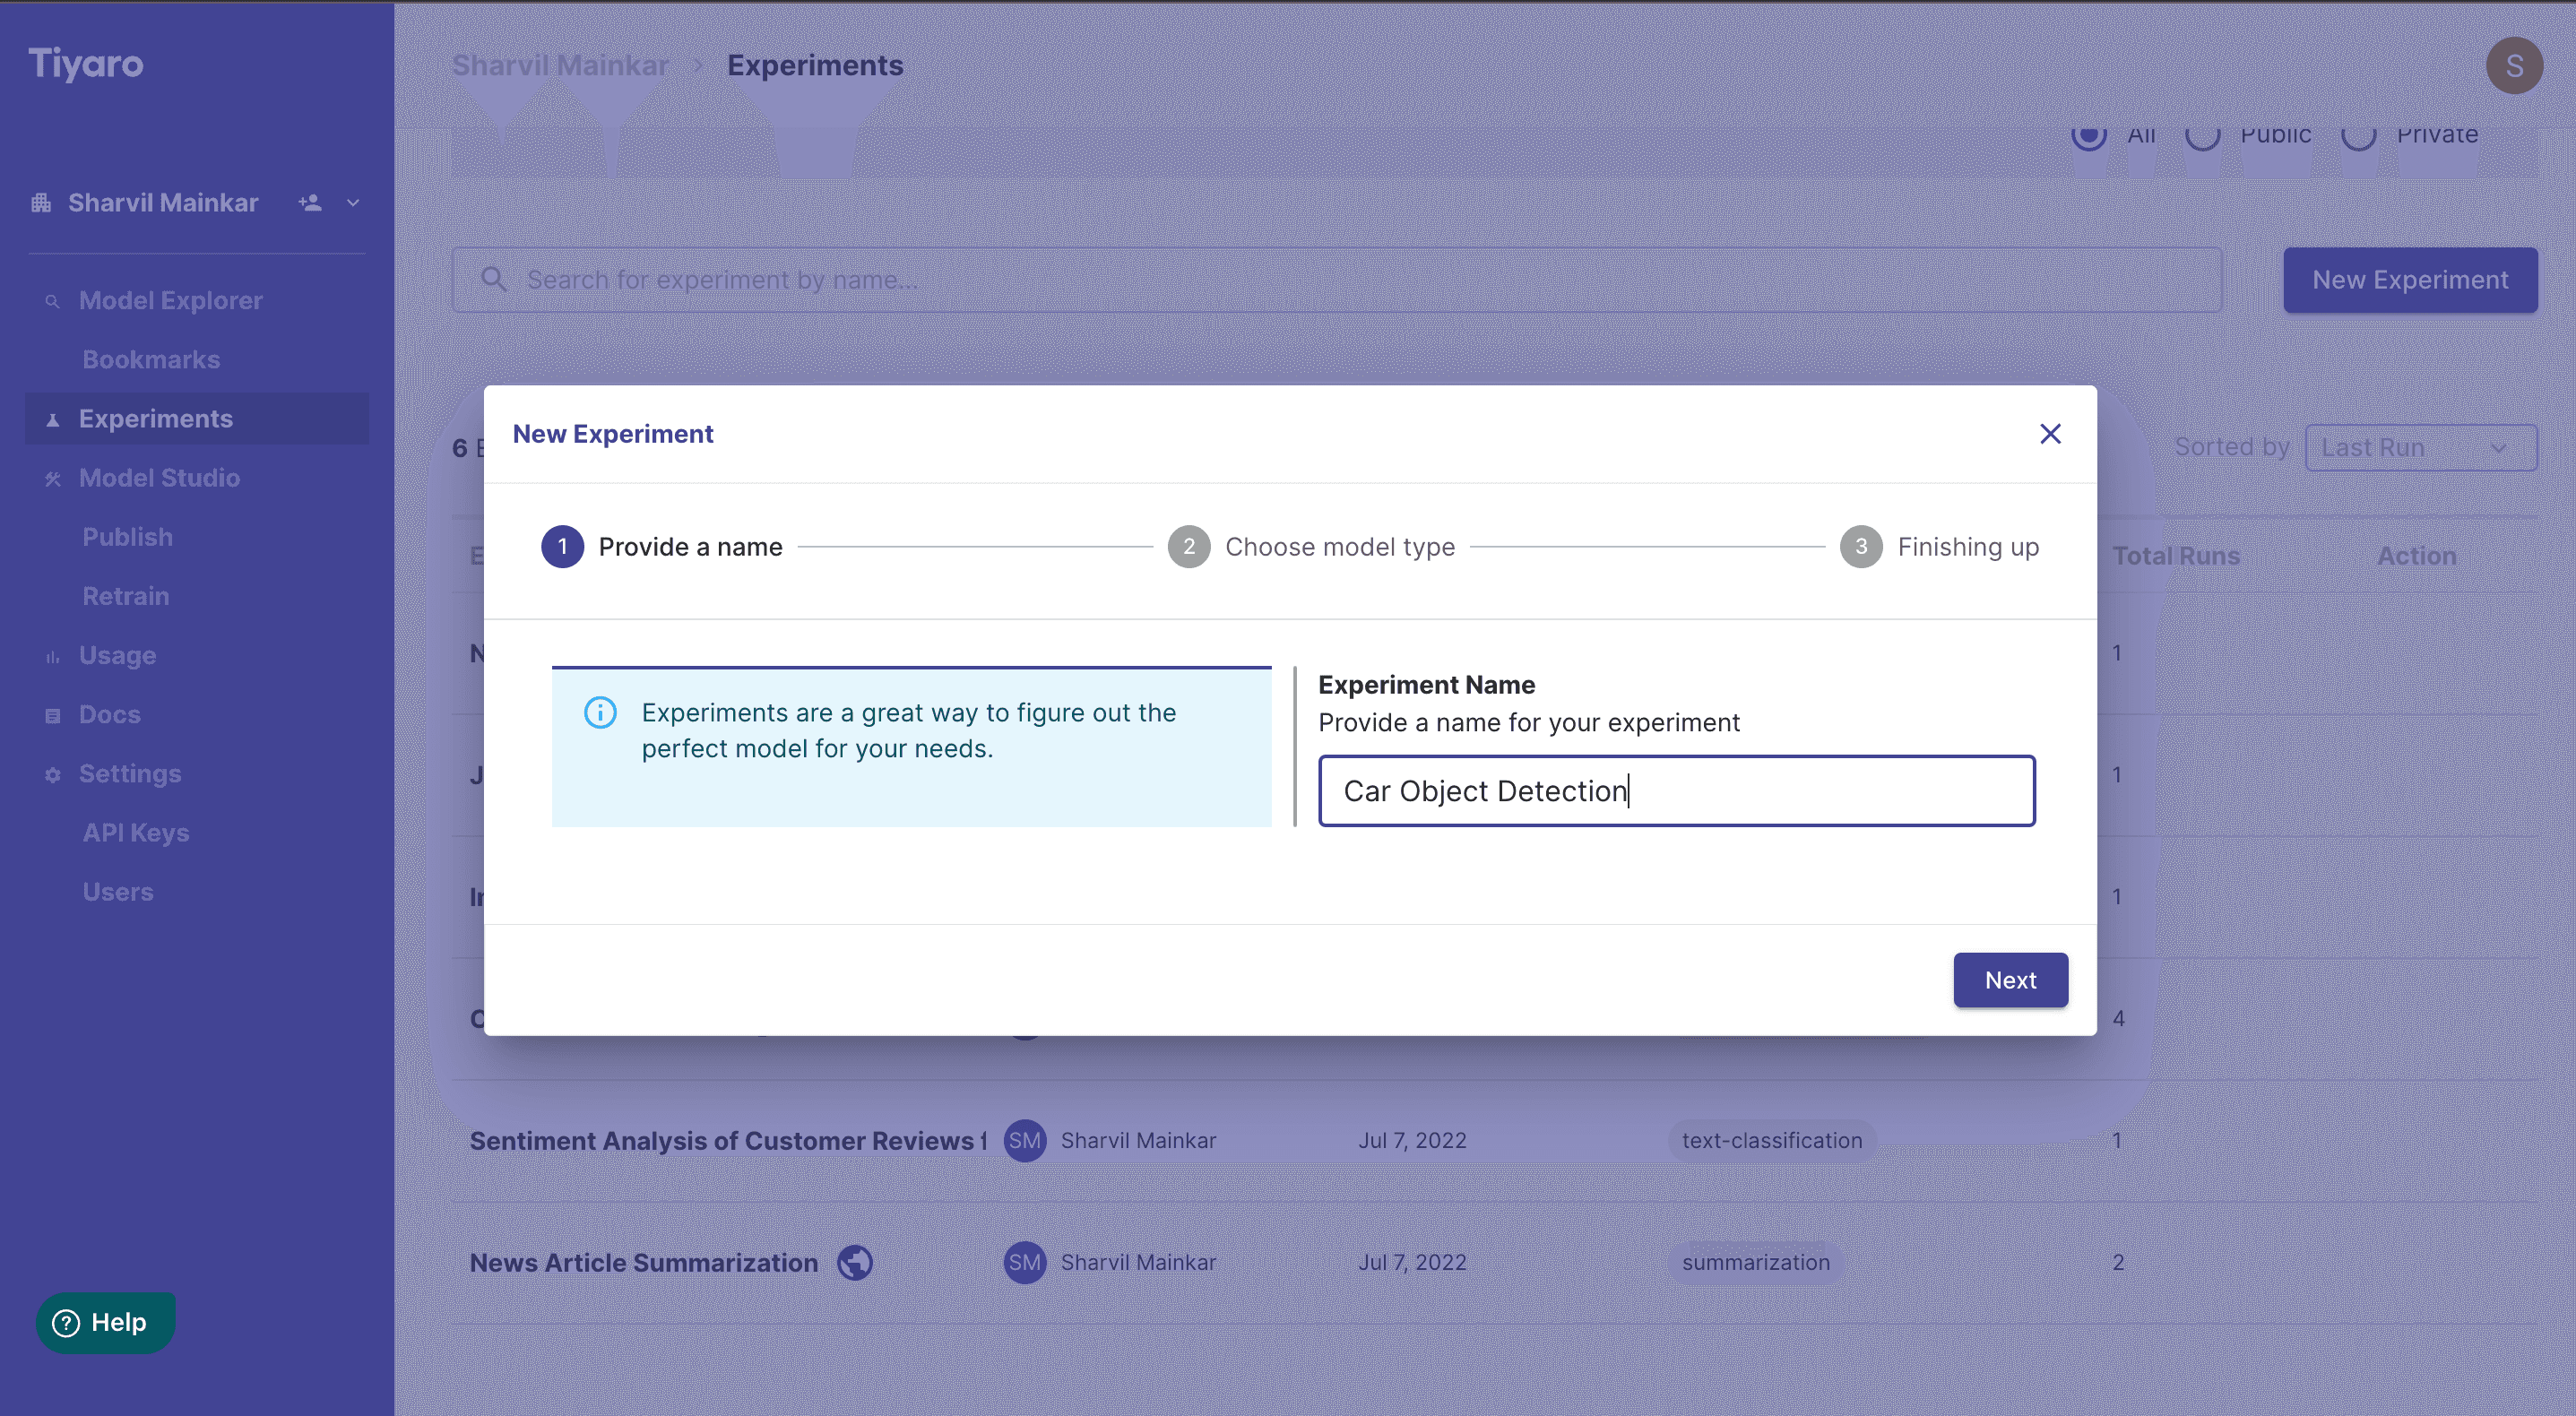The height and width of the screenshot is (1416, 2576).
Task: Click Sharvil Mainkar owner in News Article Summarization row
Action: click(1138, 1262)
